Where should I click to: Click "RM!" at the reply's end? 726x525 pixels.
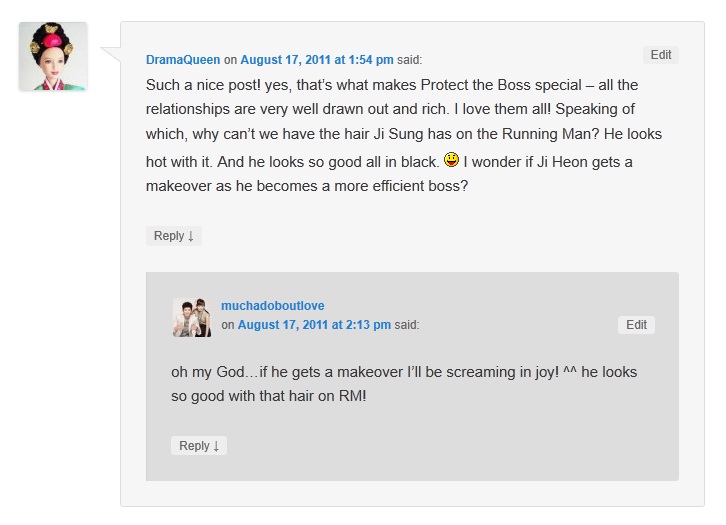click(x=349, y=397)
